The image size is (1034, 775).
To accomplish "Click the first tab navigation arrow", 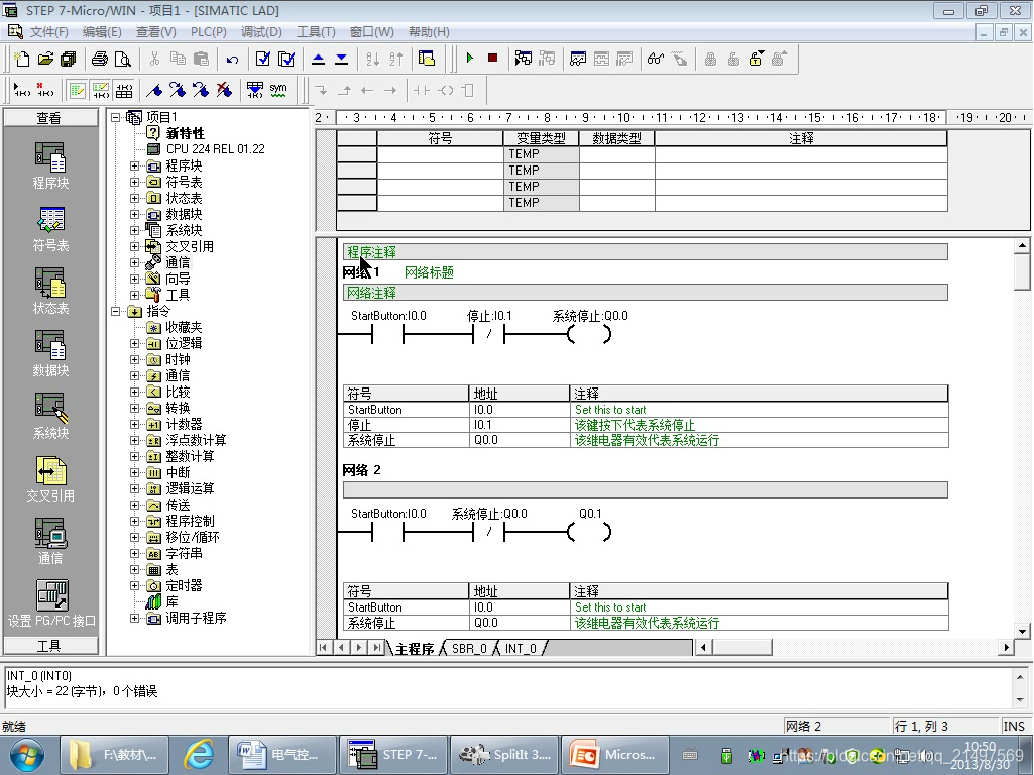I will [x=323, y=648].
